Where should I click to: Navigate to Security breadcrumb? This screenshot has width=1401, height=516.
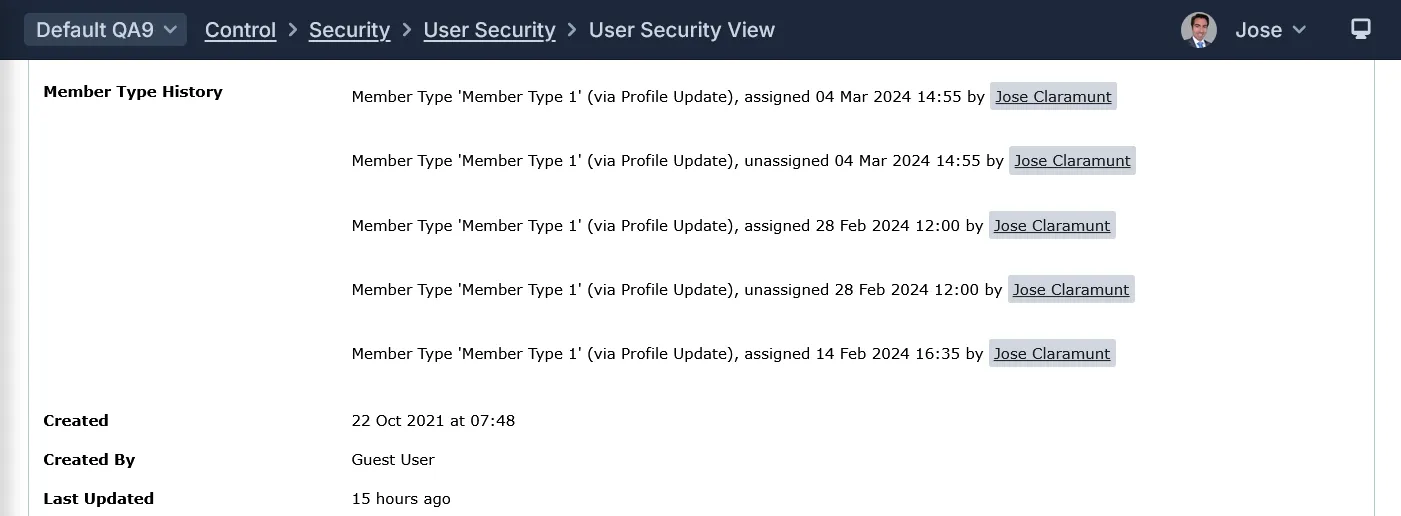pyautogui.click(x=349, y=30)
